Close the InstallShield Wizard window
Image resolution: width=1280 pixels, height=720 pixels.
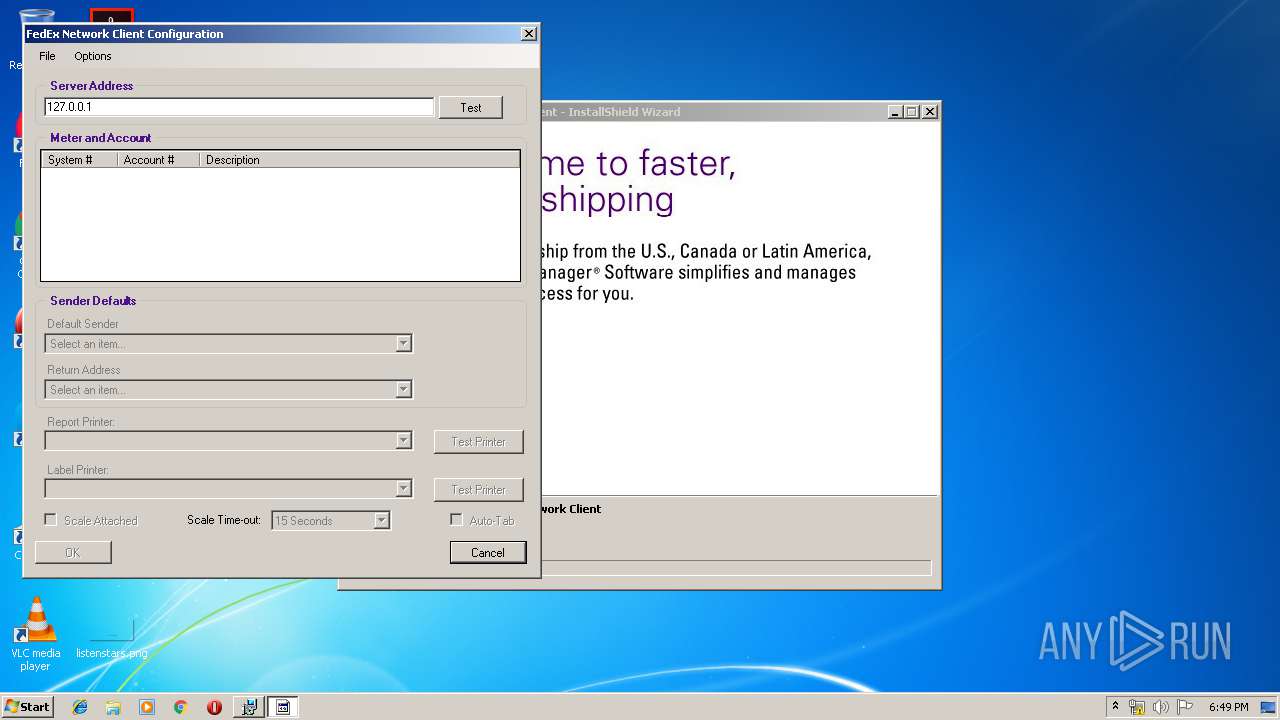(930, 112)
